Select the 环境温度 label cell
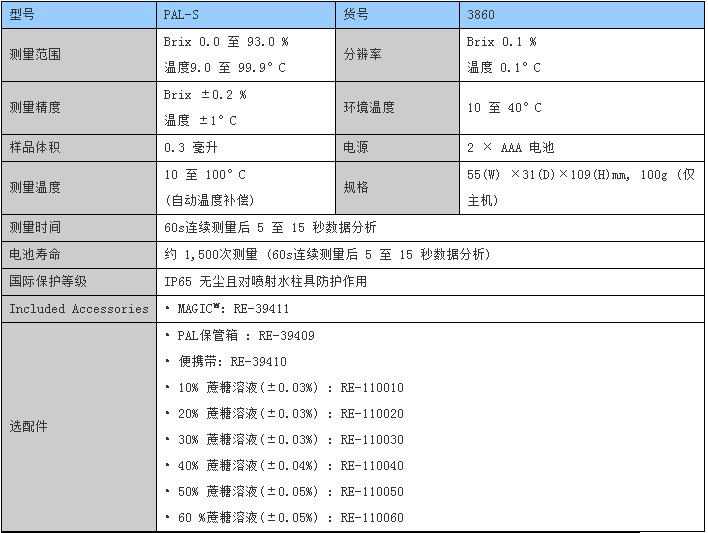Screen dimensions: 708x533 (x=369, y=108)
